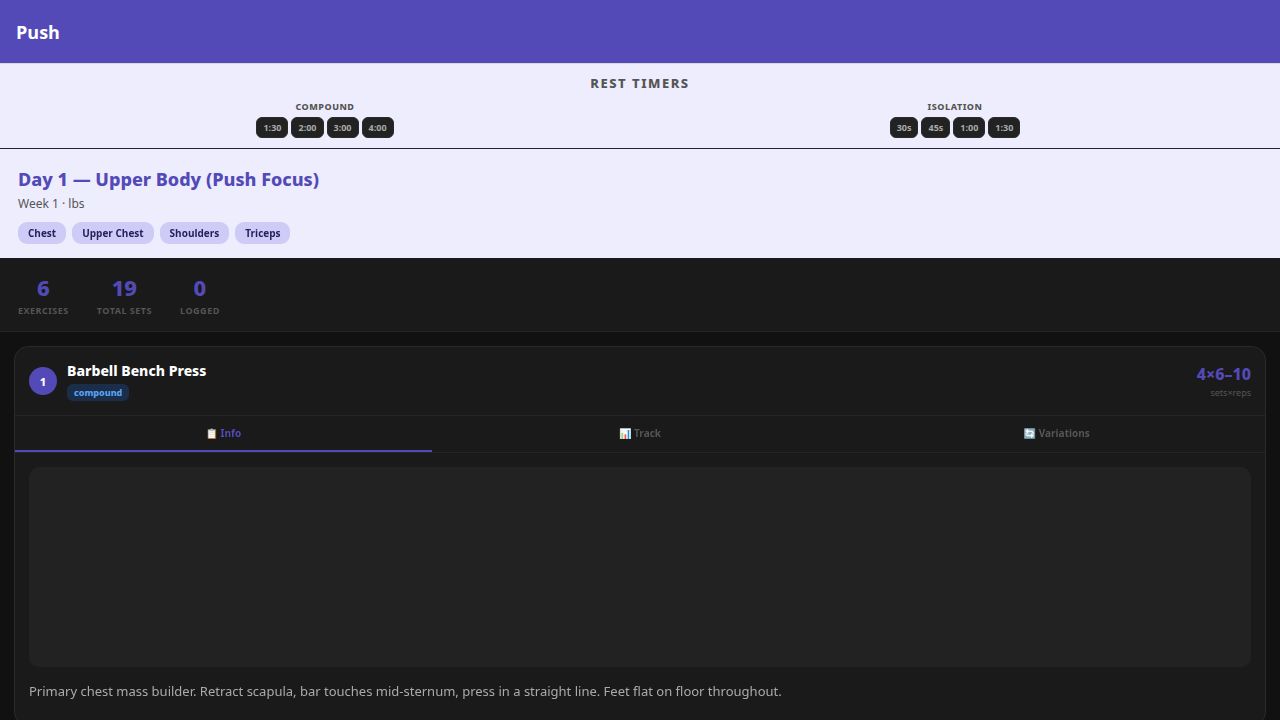Start the 3:00 compound rest timer
1280x720 pixels.
[342, 128]
